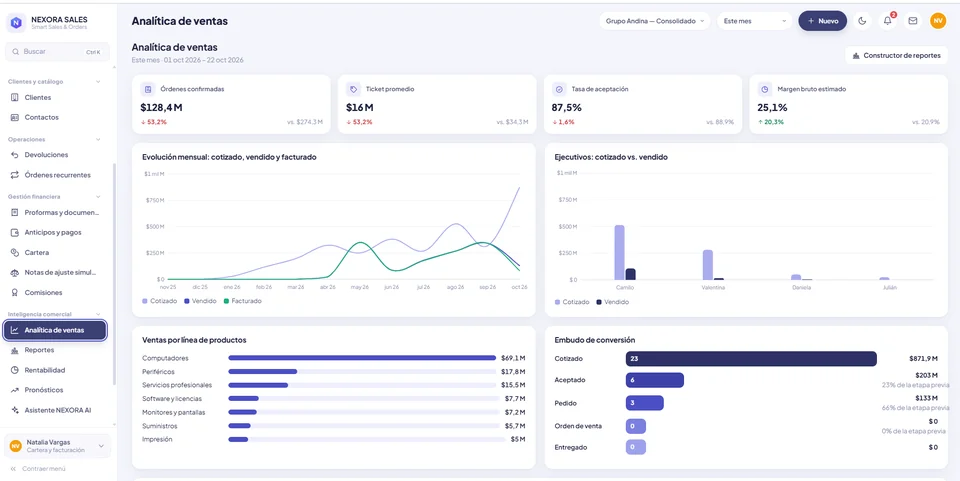
Task: Click the $128,4 M value
Action: click(x=162, y=108)
